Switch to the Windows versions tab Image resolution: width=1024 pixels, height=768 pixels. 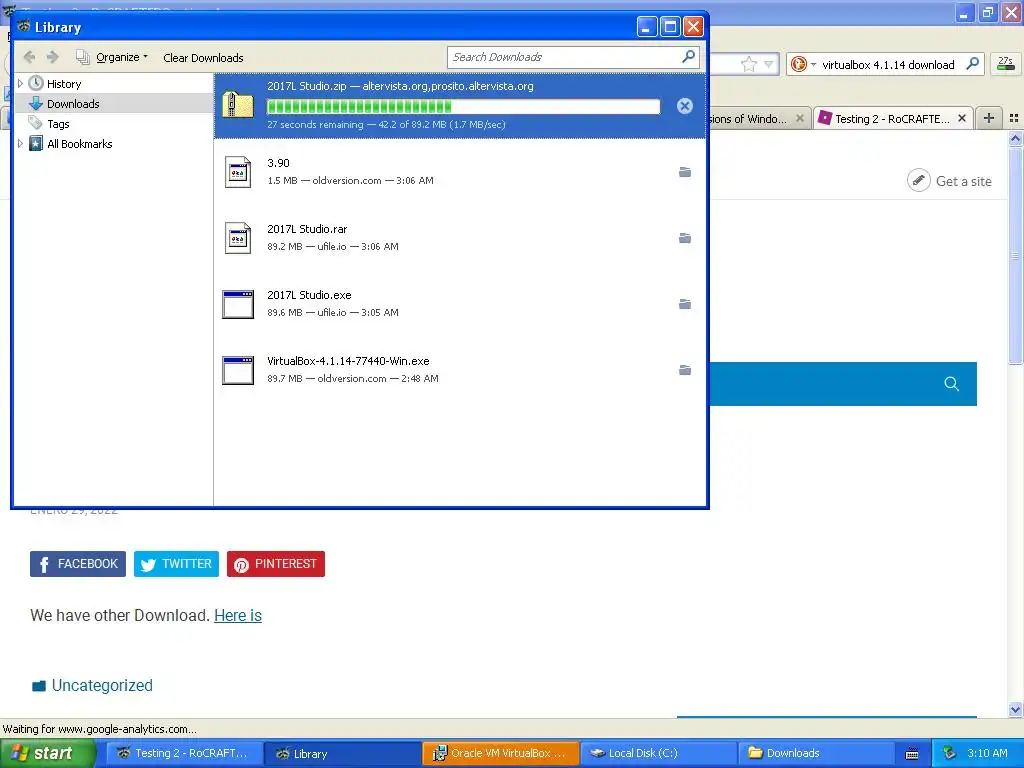pos(747,118)
